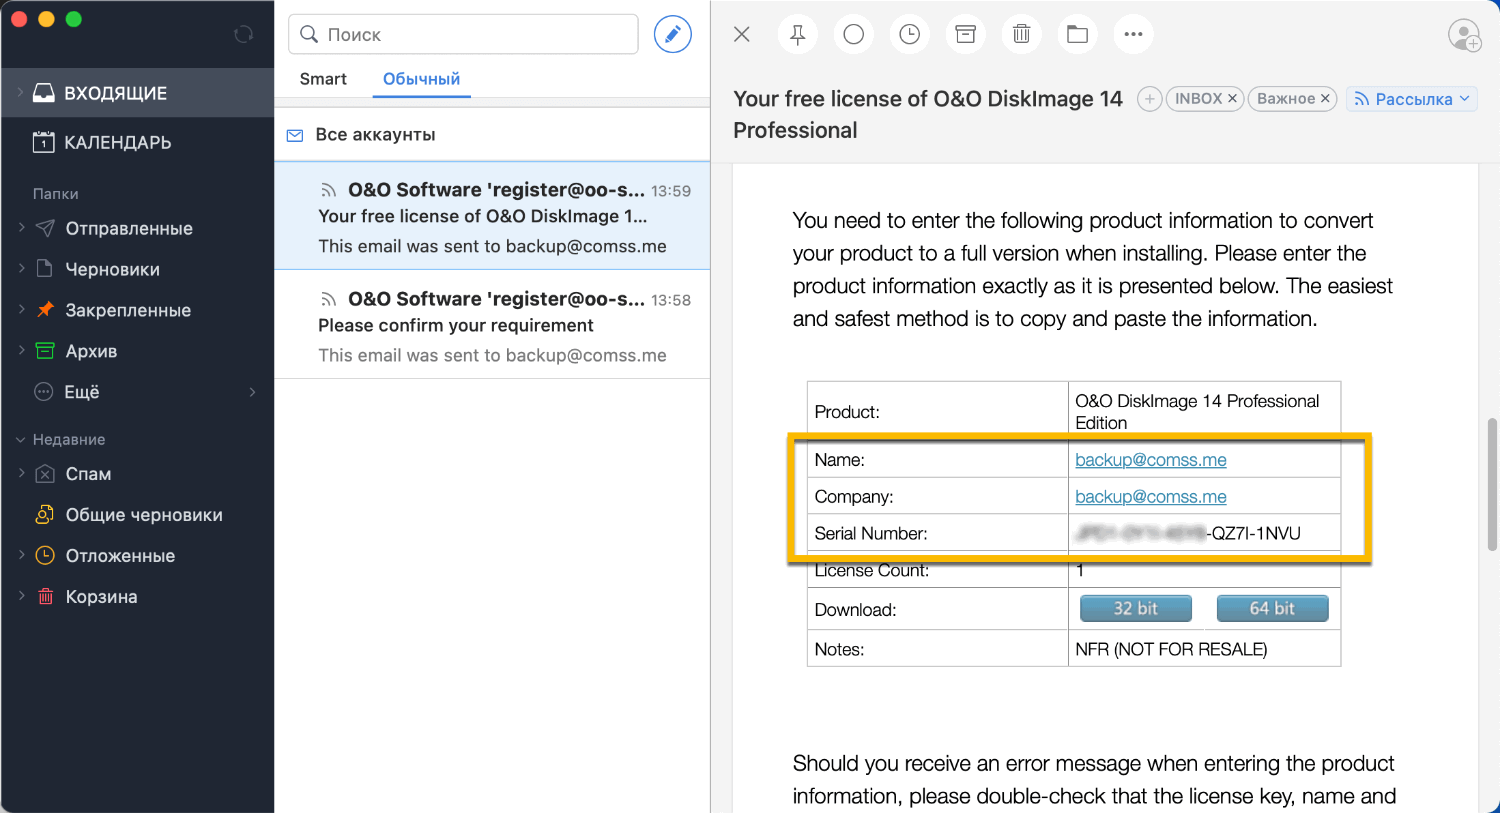Snooze the email using the clock icon
This screenshot has height=813, width=1500.
[909, 34]
